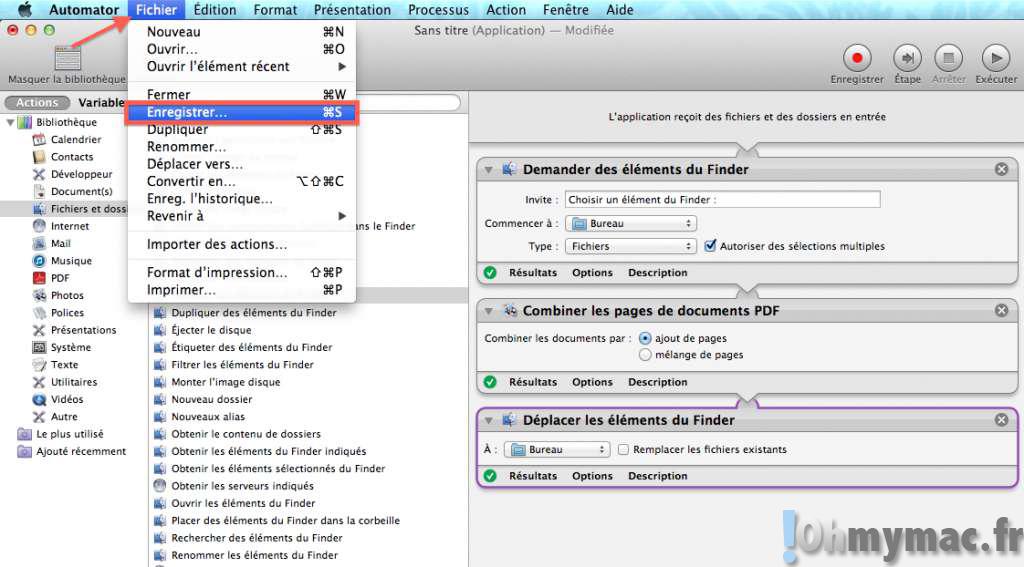The height and width of the screenshot is (567, 1024).
Task: Open the Édition menu
Action: [215, 10]
